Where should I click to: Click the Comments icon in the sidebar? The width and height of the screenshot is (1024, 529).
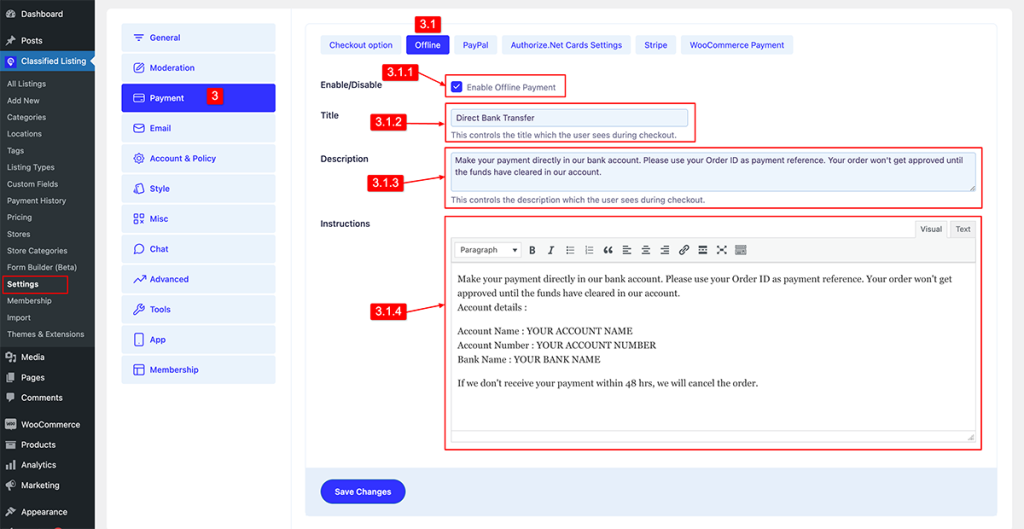click(10, 398)
